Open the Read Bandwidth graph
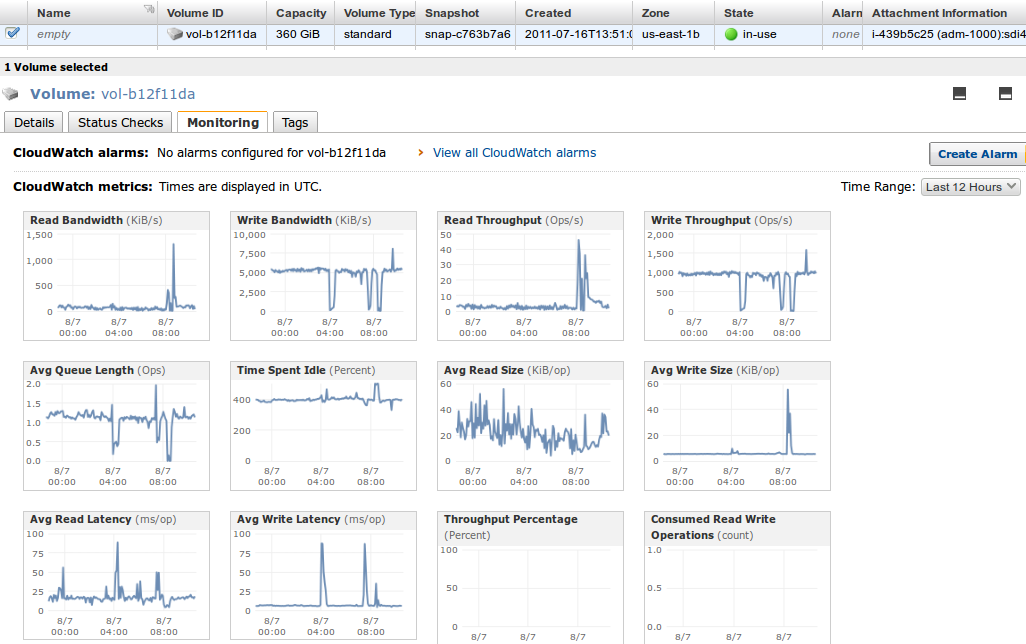The width and height of the screenshot is (1026, 644). coord(116,276)
